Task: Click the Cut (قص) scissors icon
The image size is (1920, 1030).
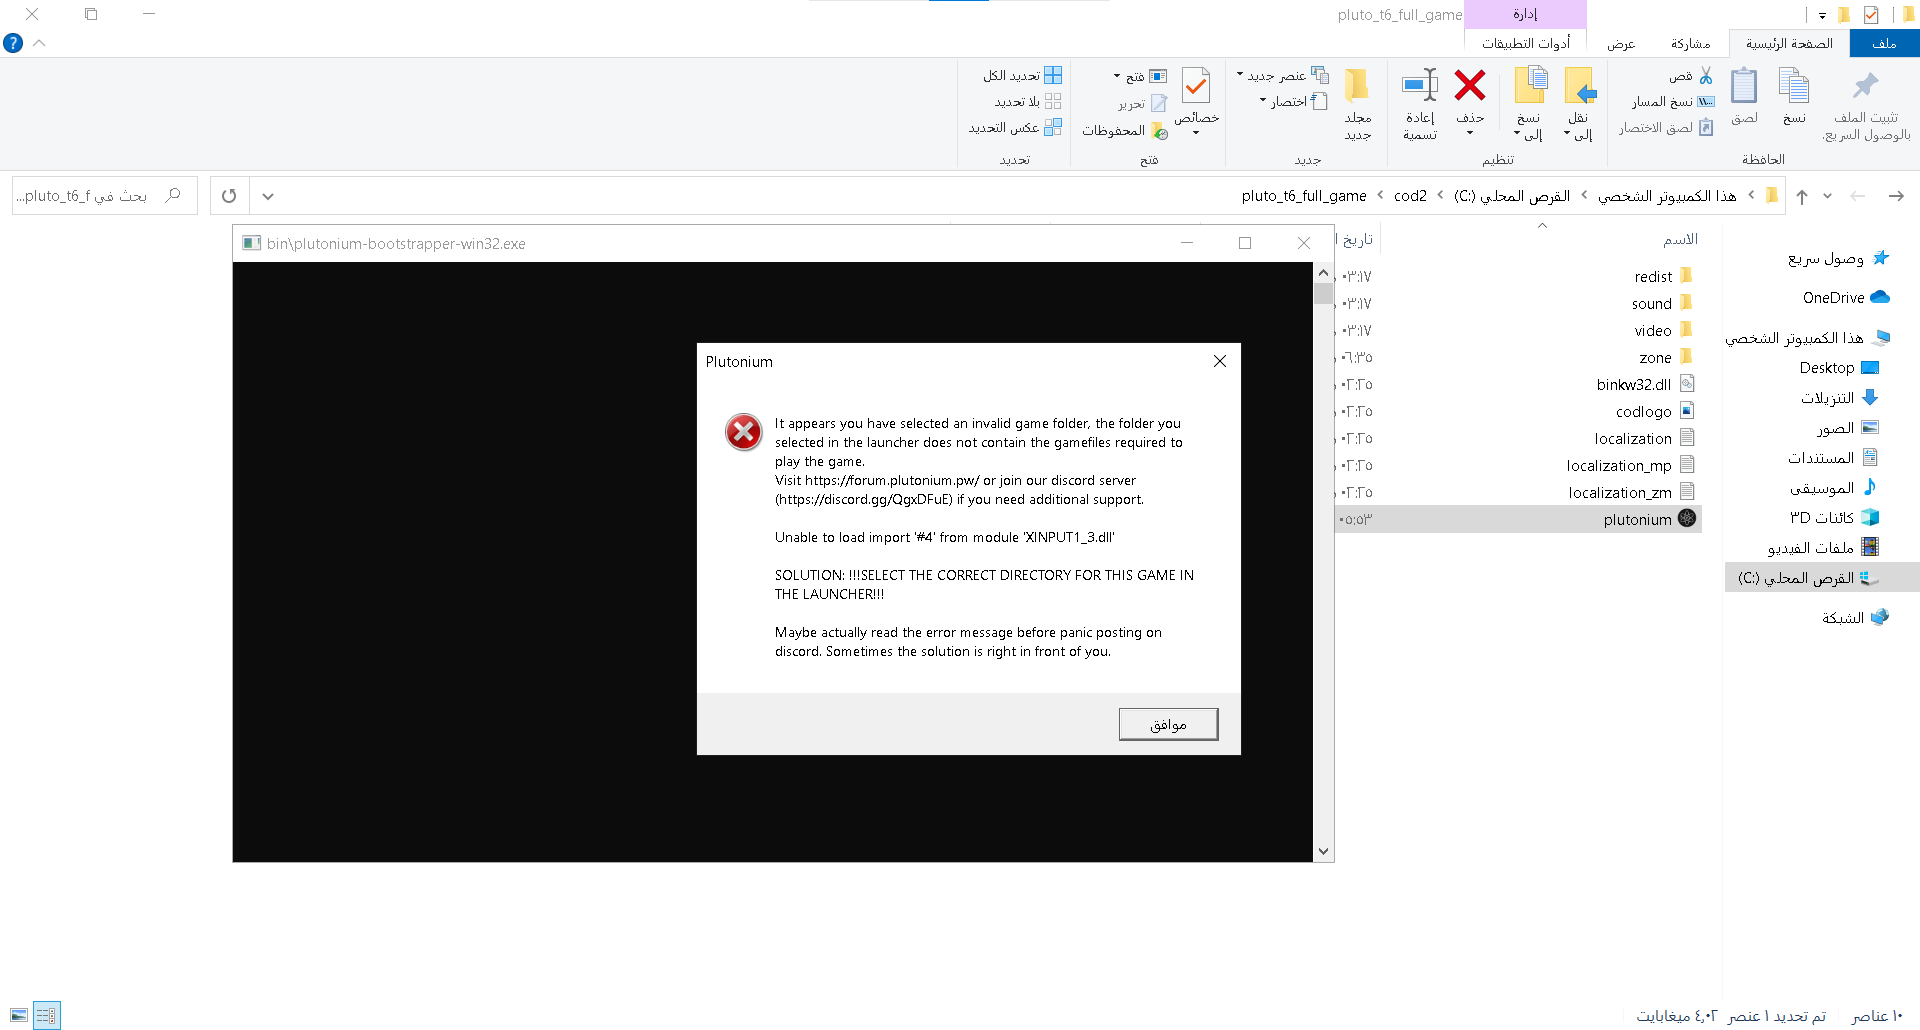Action: (1705, 76)
